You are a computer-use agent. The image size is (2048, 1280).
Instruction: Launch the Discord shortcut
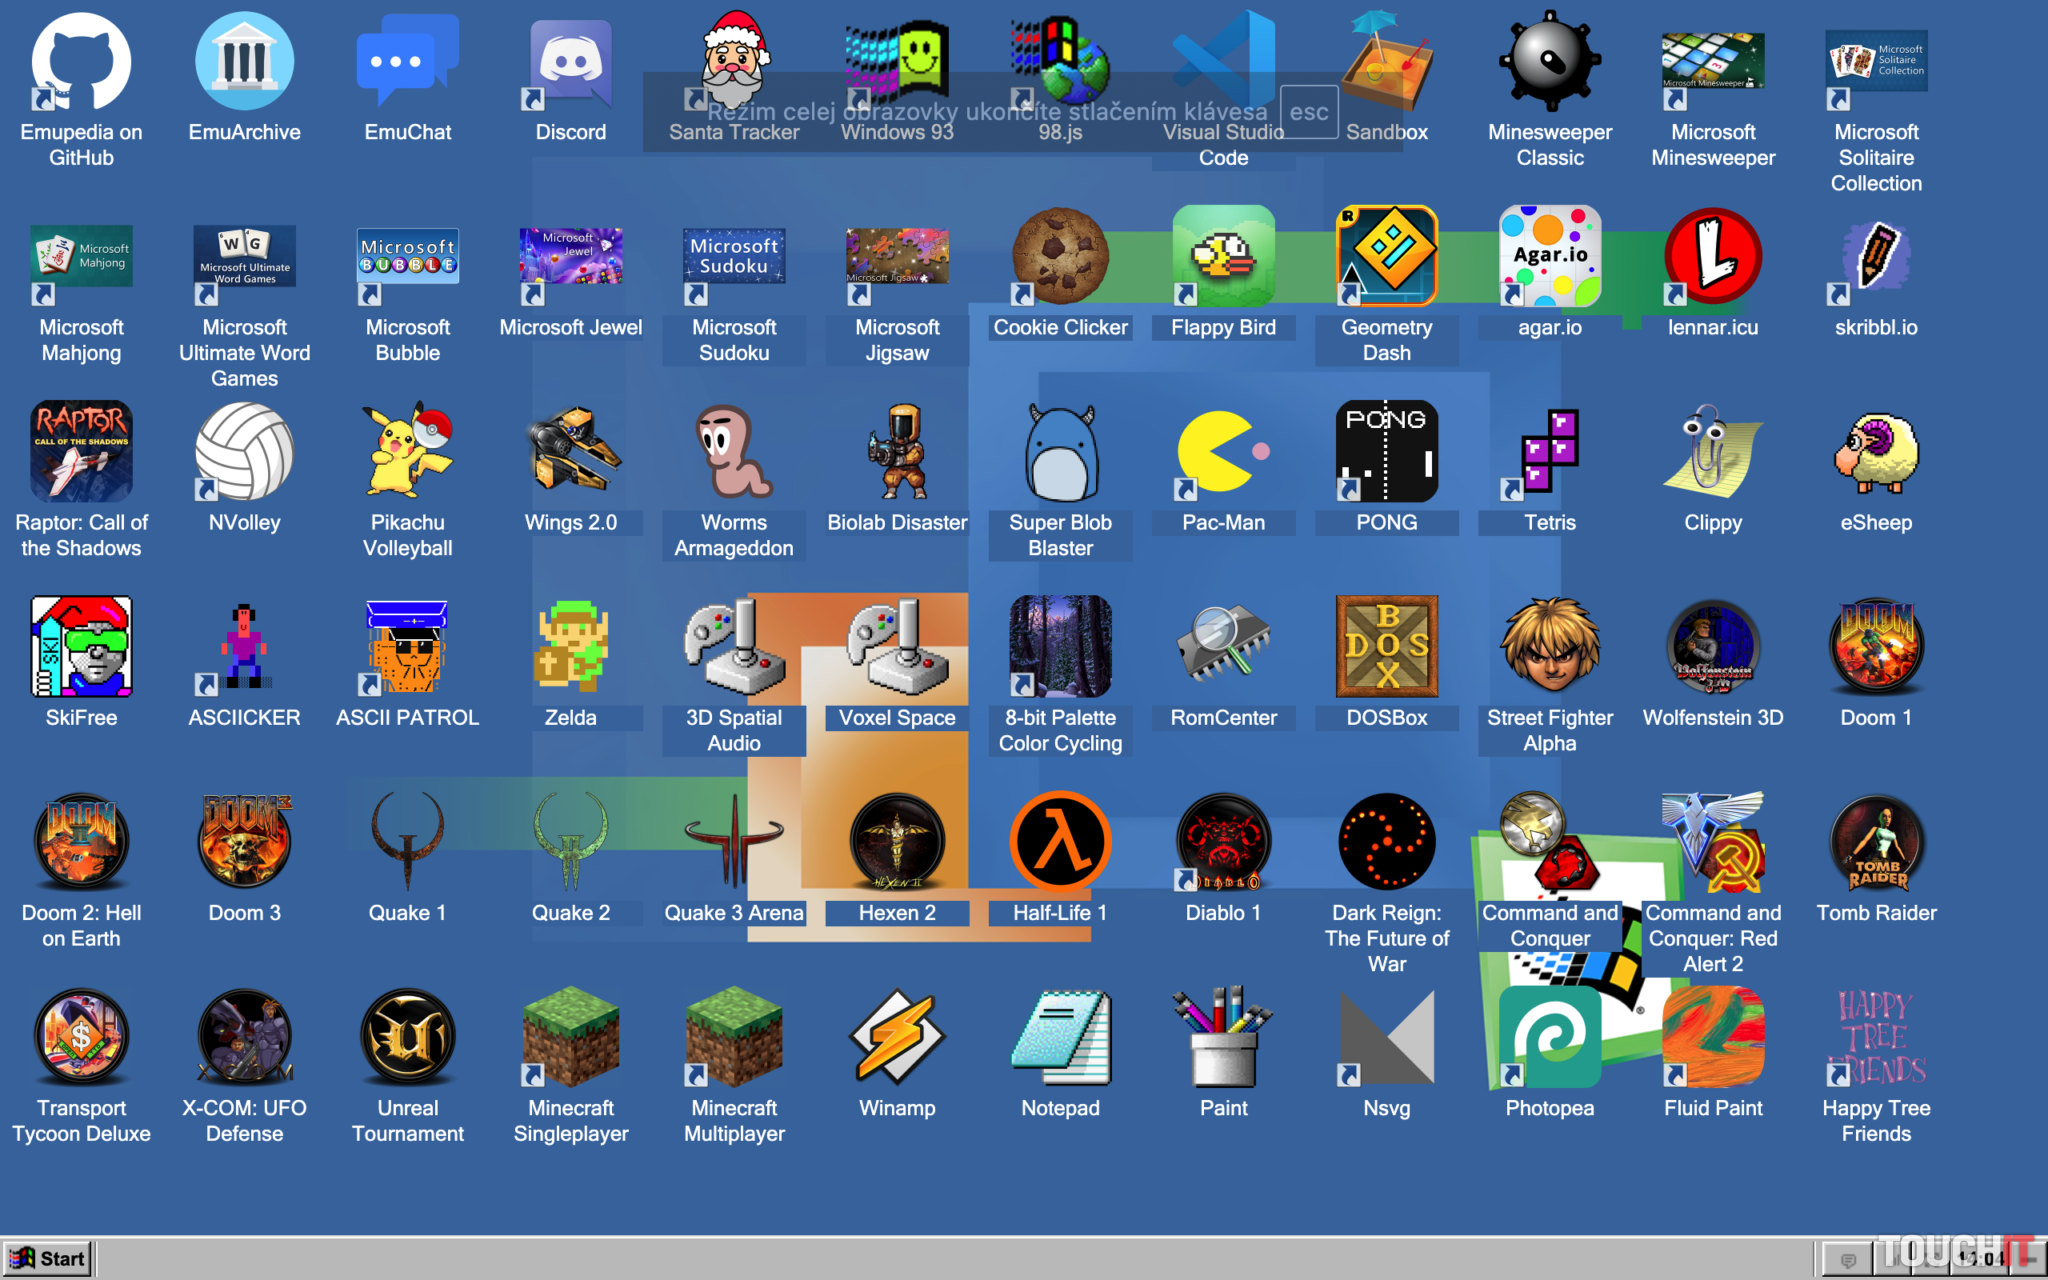click(x=570, y=63)
